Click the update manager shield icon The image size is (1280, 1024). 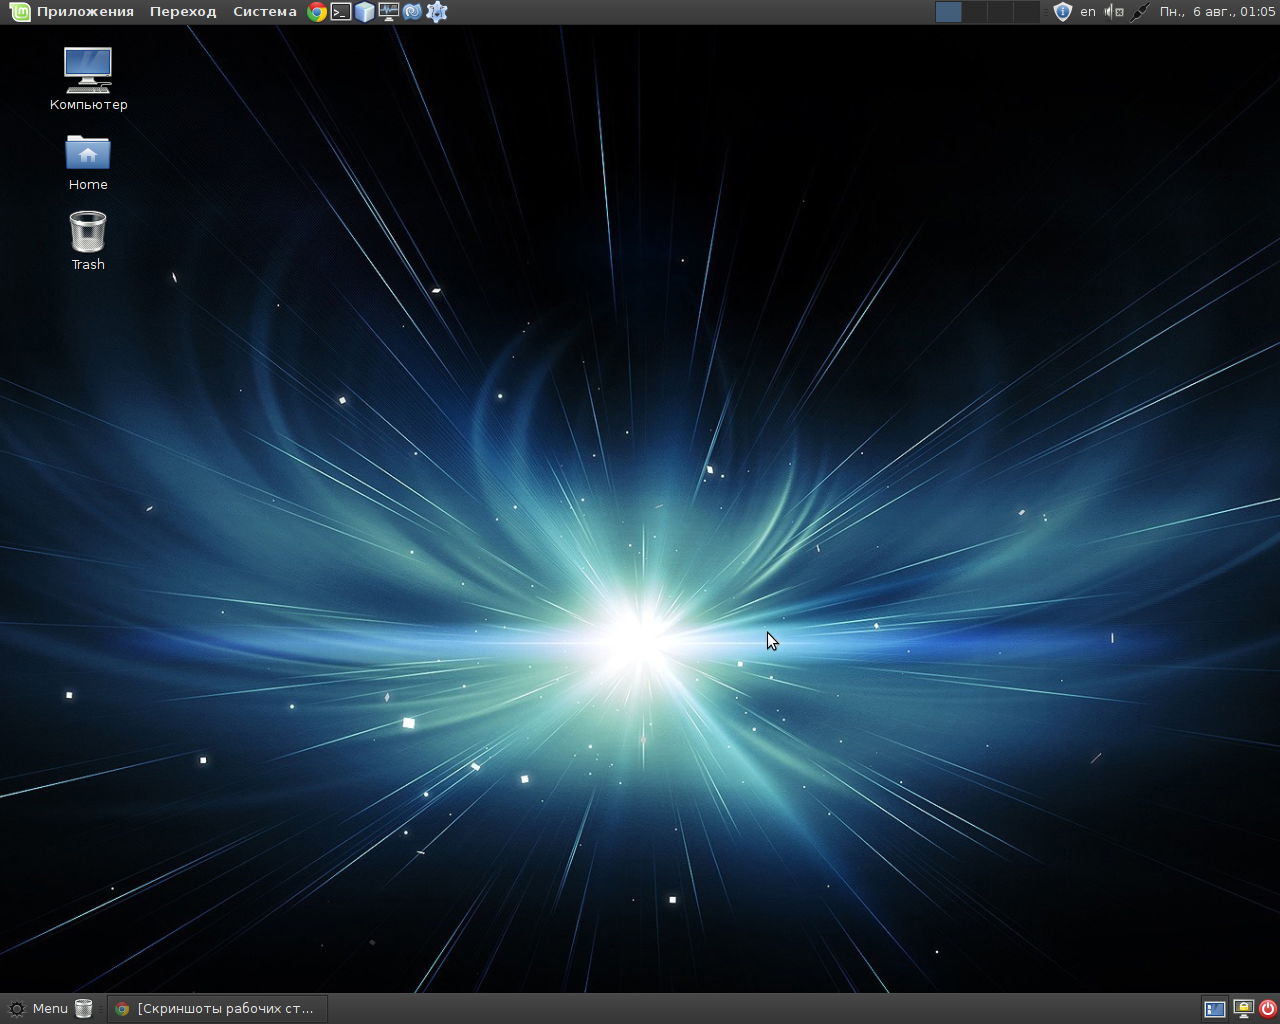[1062, 12]
